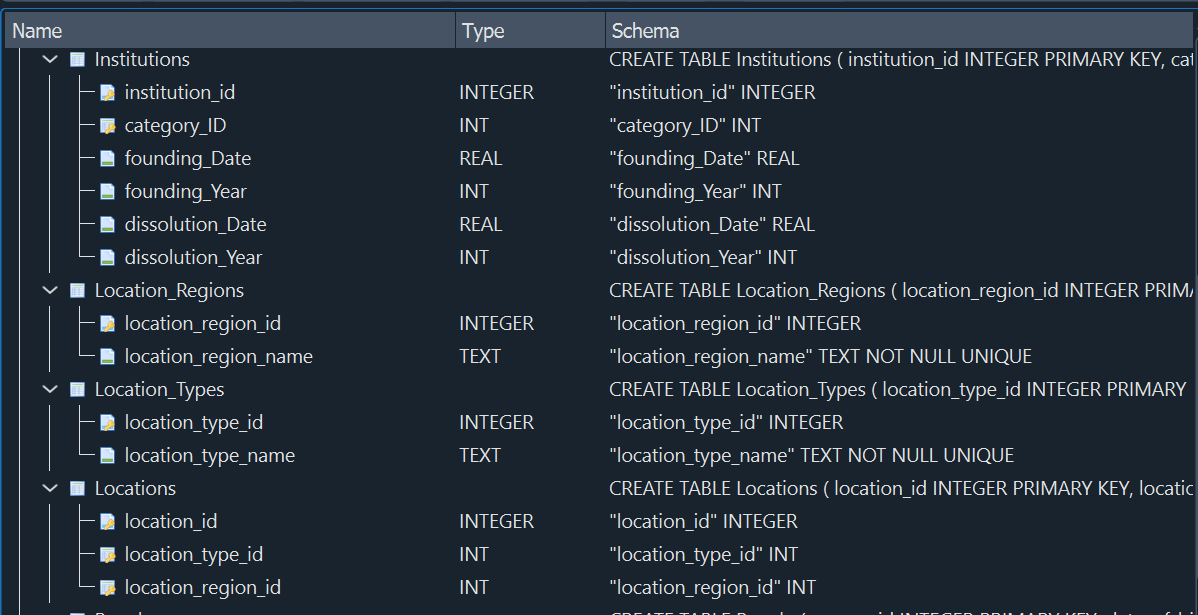This screenshot has width=1198, height=615.
Task: Click the location_region_name field icon
Action: coord(108,356)
